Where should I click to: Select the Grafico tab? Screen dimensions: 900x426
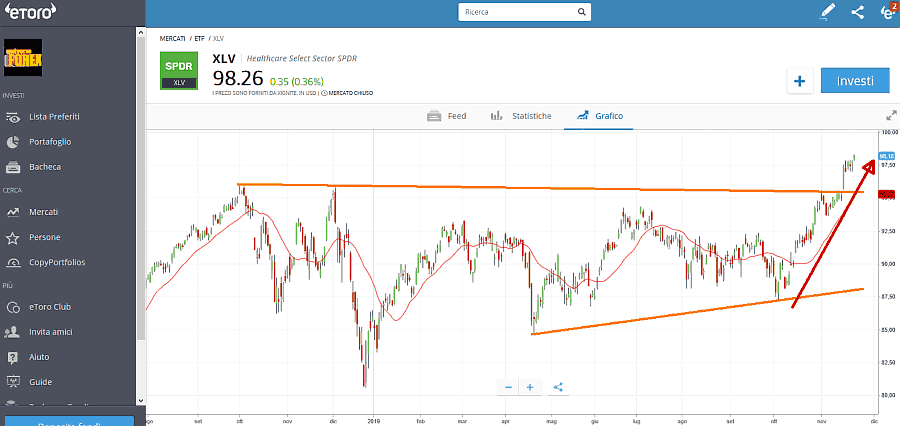(x=599, y=116)
